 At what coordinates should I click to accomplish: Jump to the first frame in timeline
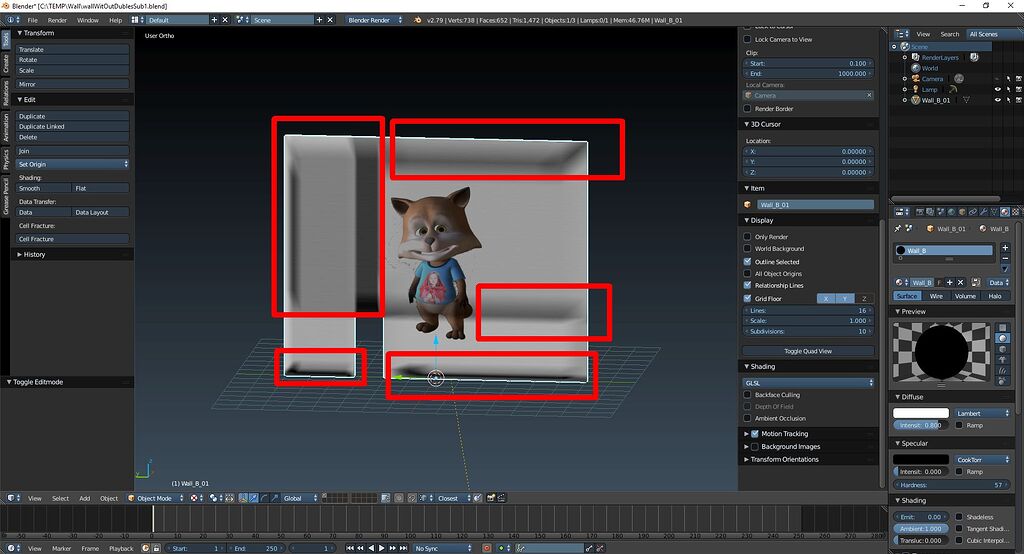pos(349,548)
